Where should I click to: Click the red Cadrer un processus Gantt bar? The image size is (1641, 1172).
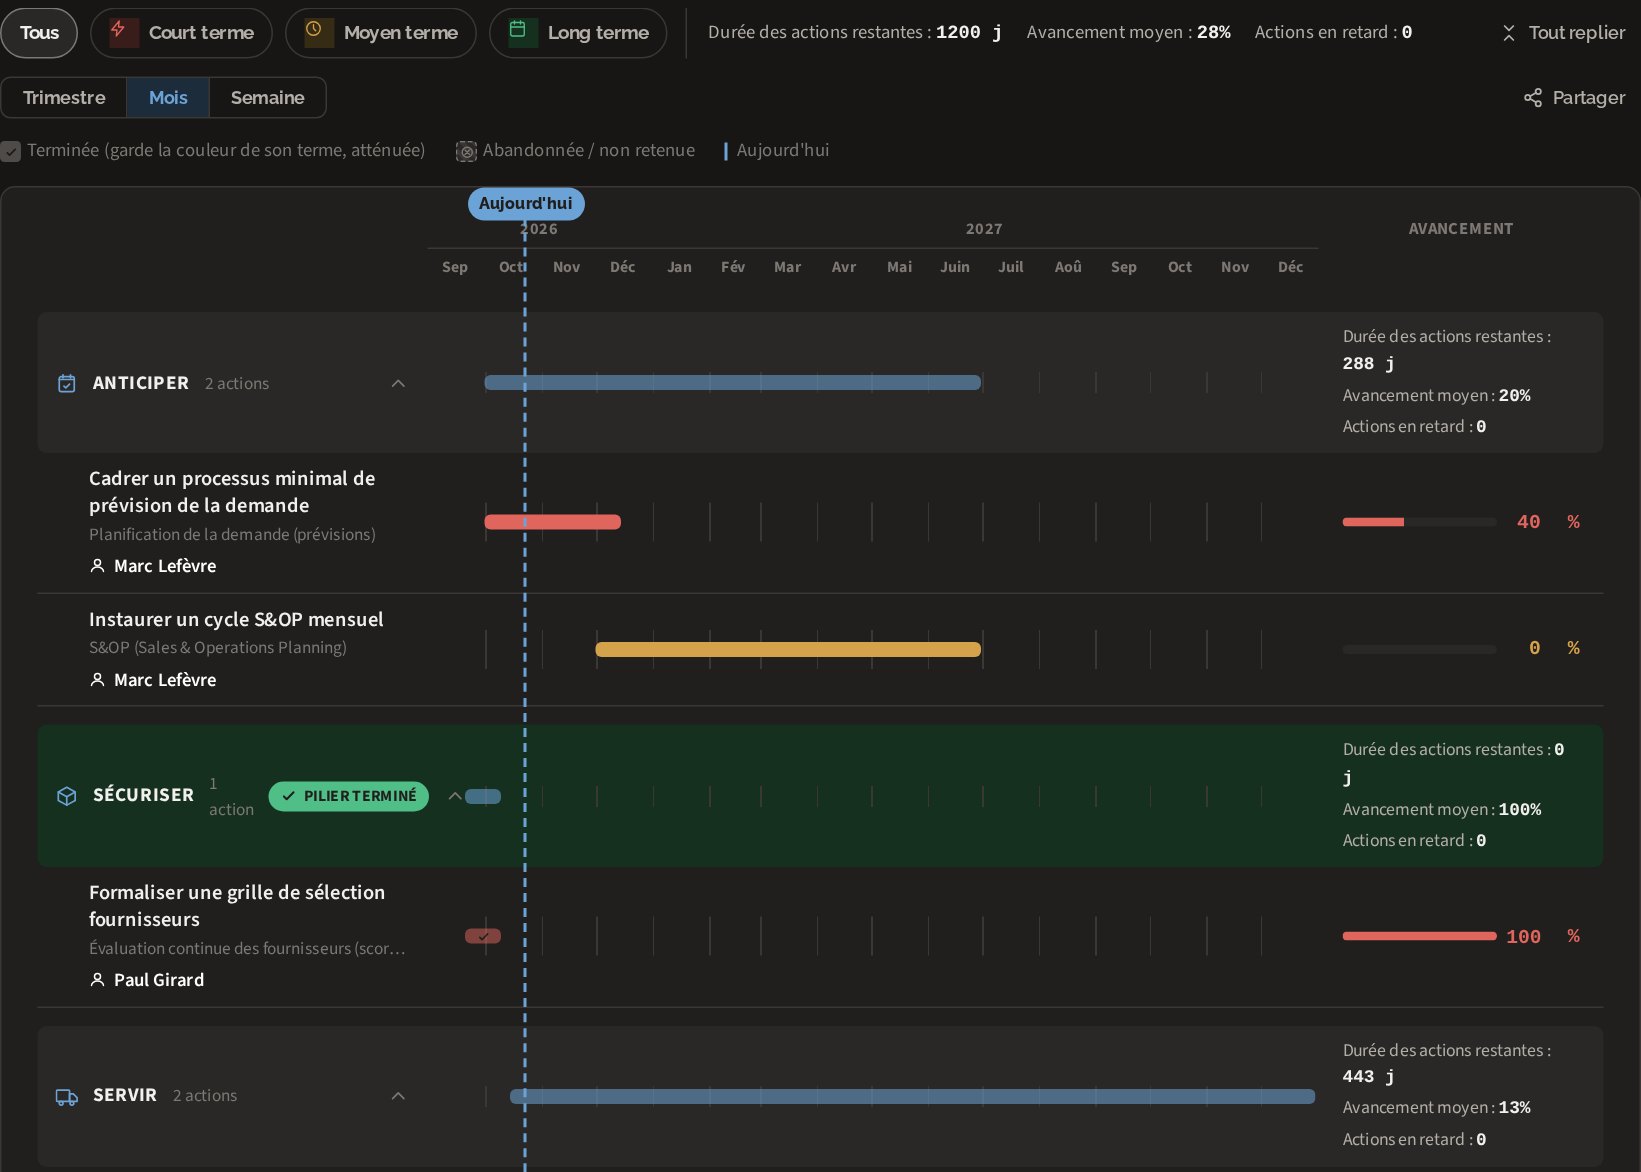point(553,522)
